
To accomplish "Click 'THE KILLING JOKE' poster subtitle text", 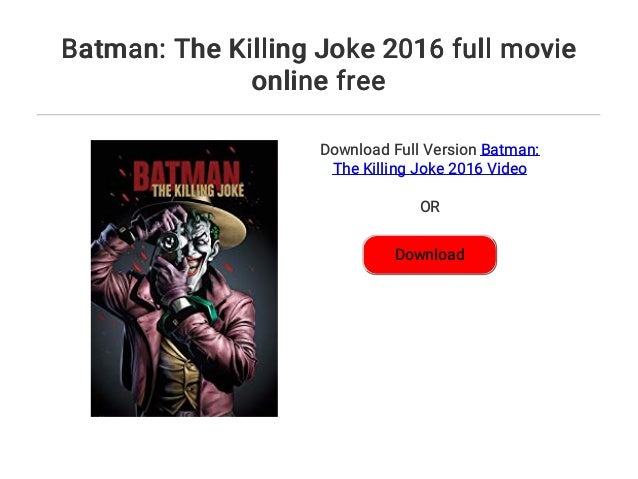I will [x=198, y=190].
